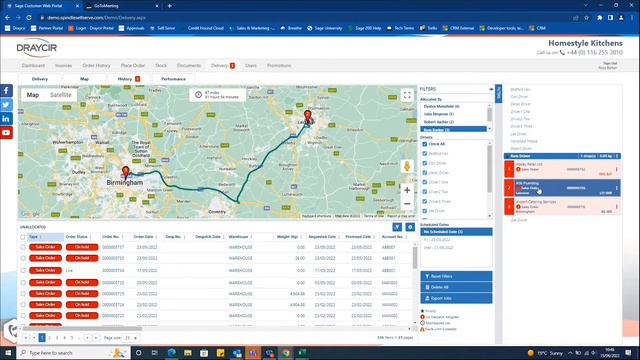The image size is (640, 360).
Task: Click the Export Jobs button
Action: click(x=456, y=298)
